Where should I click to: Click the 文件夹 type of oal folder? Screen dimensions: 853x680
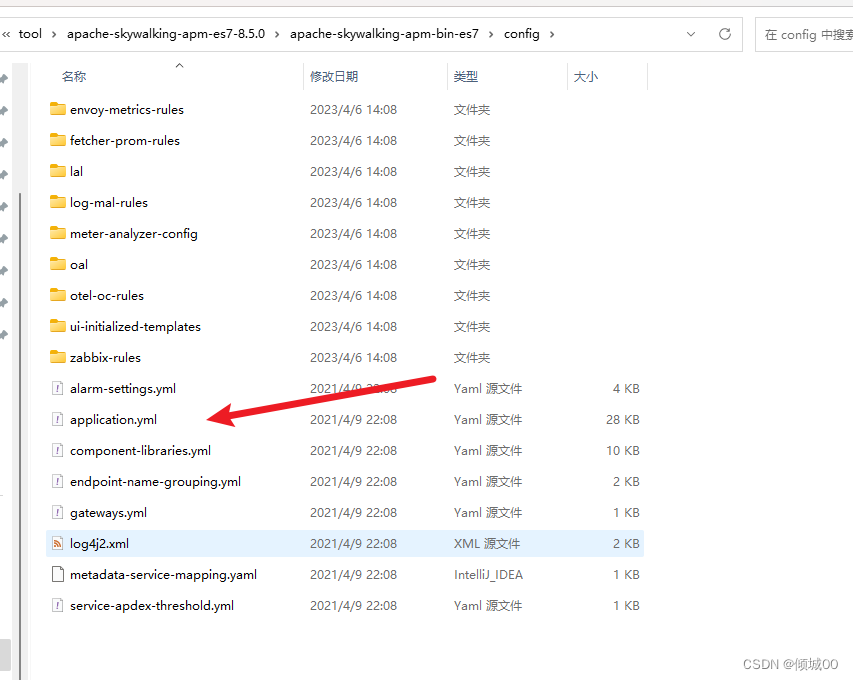click(x=472, y=264)
